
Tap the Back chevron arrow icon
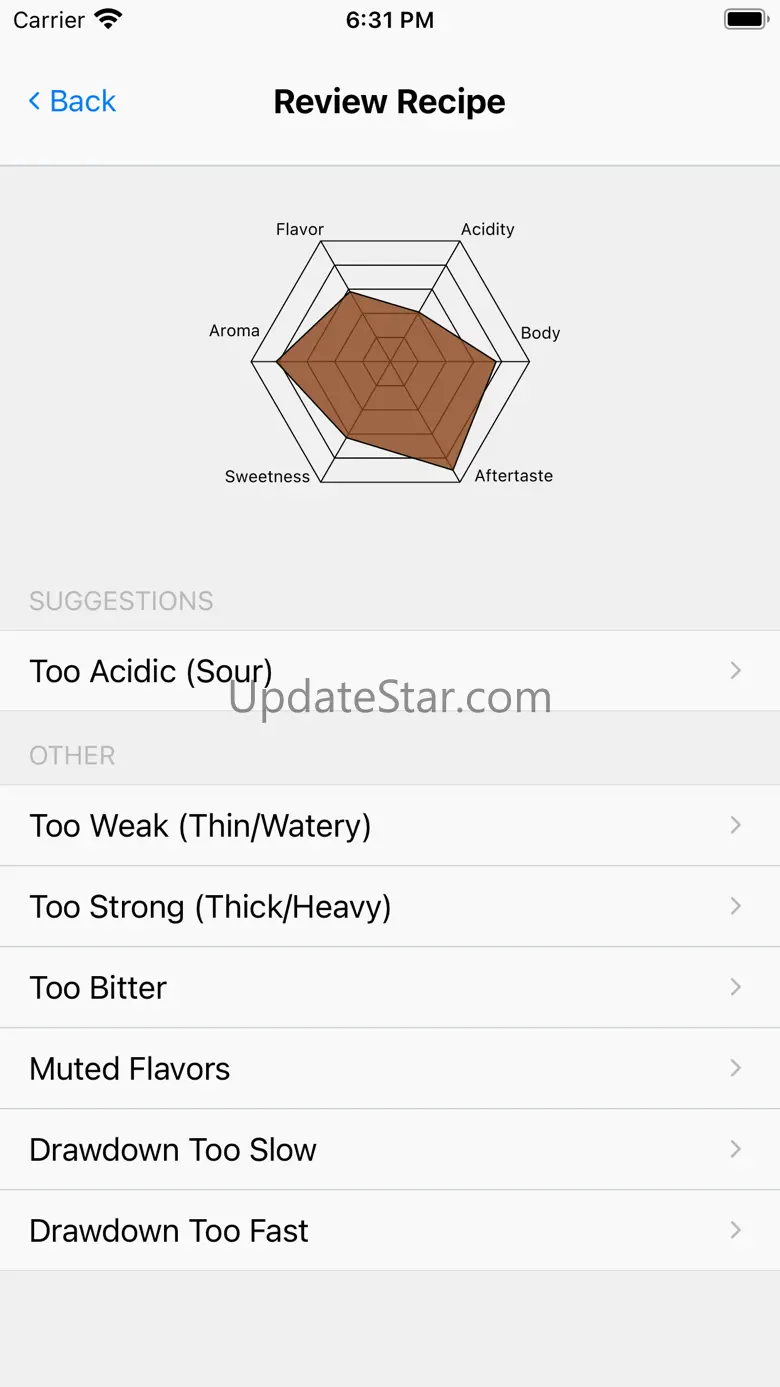[x=34, y=101]
